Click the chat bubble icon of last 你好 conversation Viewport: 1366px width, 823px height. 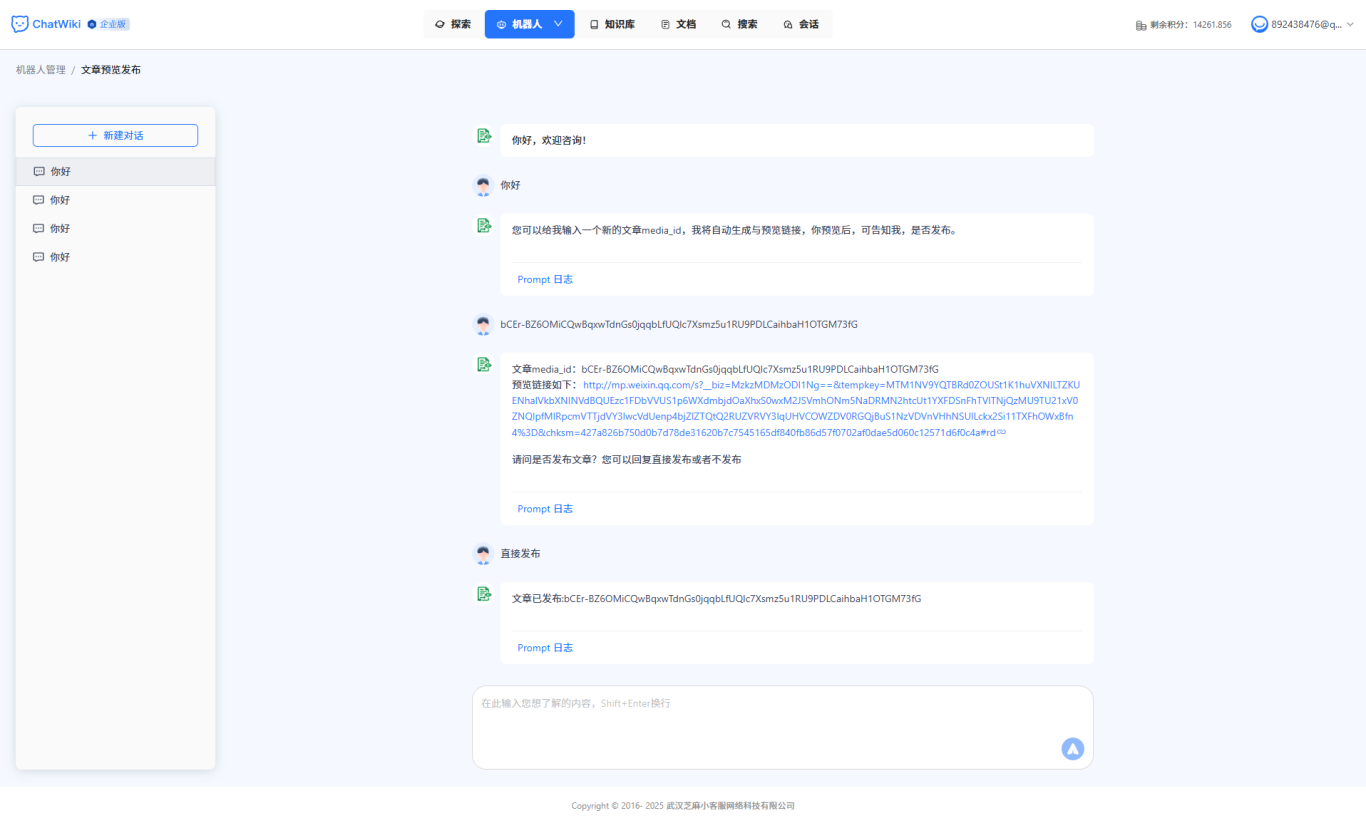[x=38, y=256]
